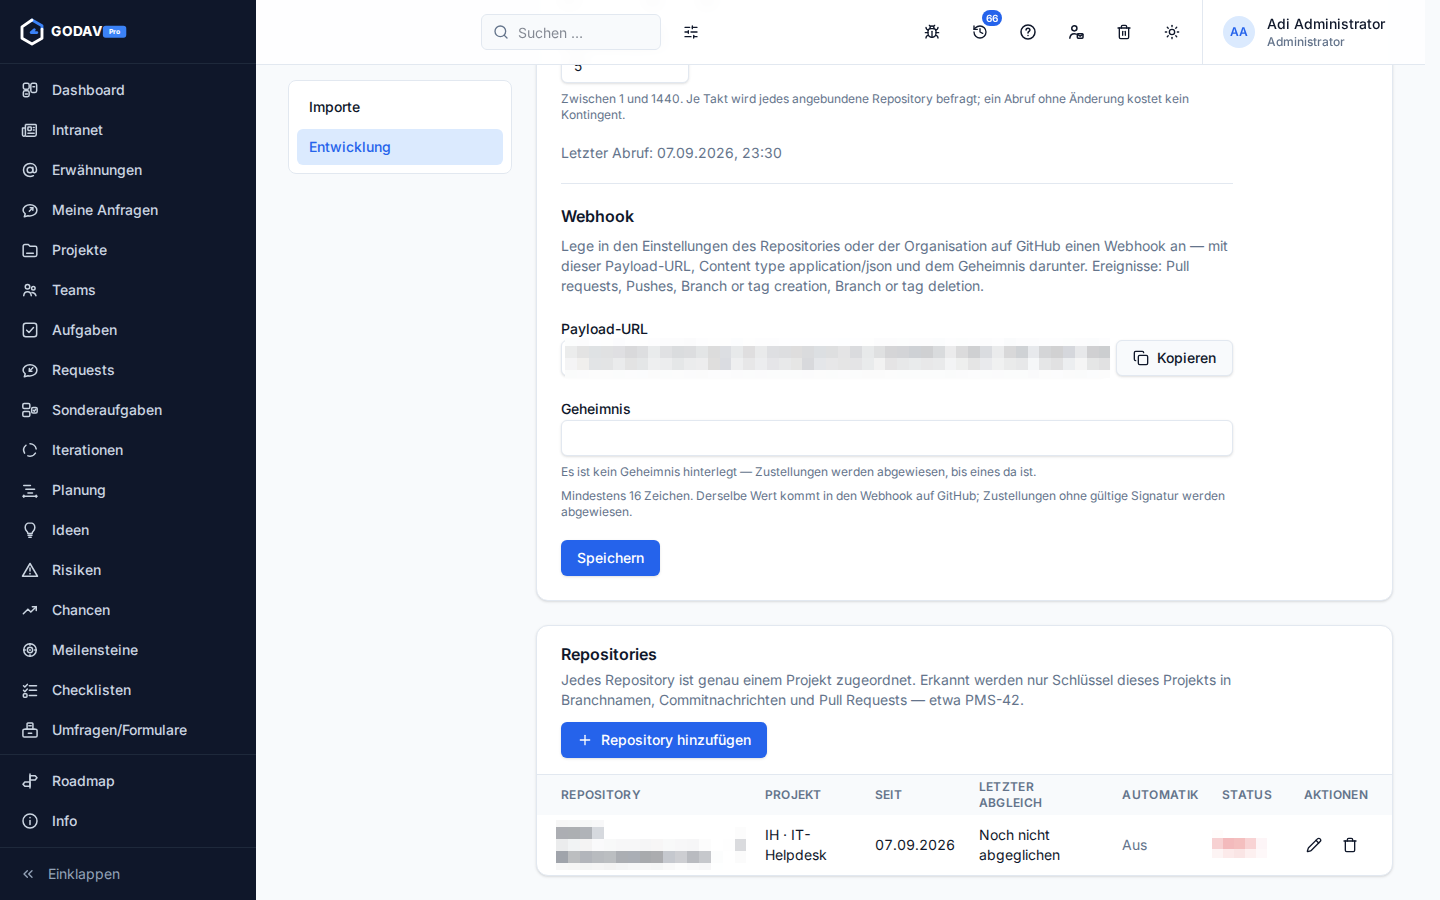Toggle light theme with sun icon
This screenshot has height=900, width=1440.
click(1172, 32)
